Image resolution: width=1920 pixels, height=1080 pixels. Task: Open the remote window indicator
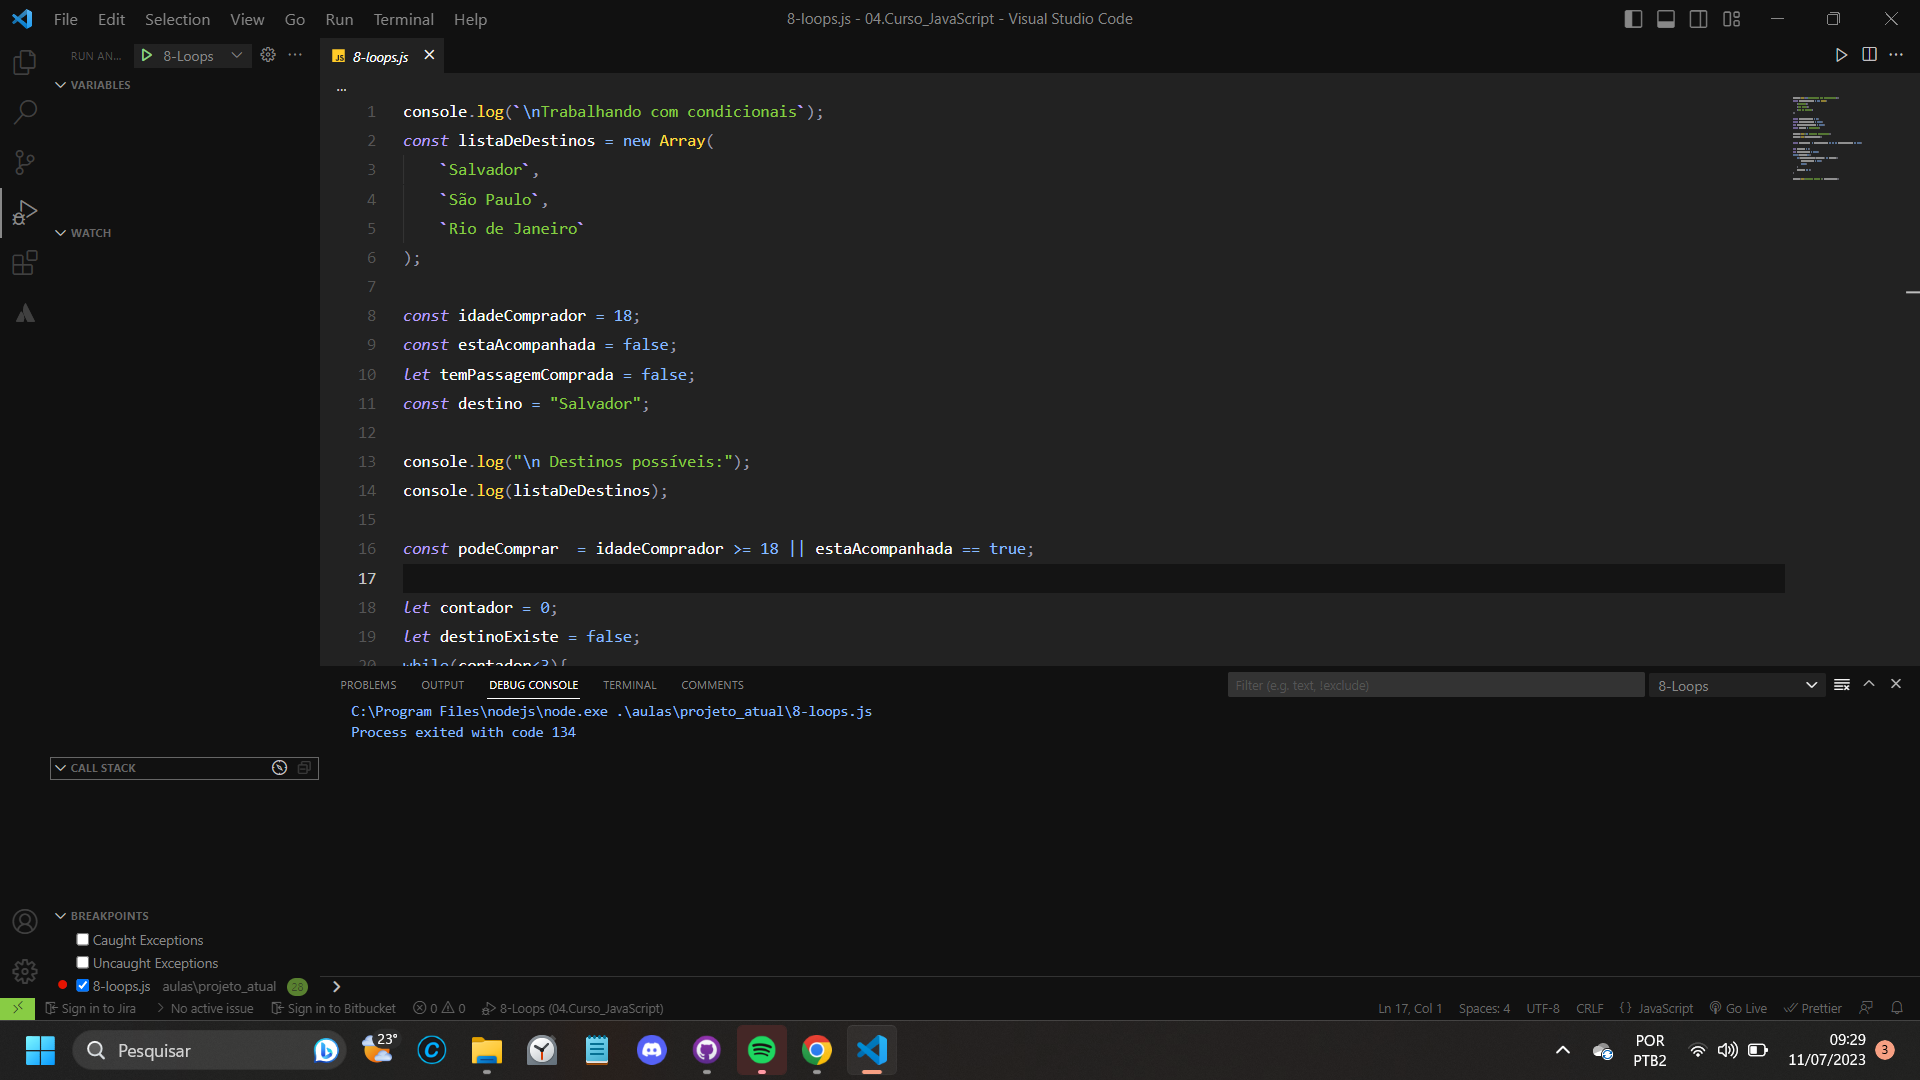click(17, 1008)
